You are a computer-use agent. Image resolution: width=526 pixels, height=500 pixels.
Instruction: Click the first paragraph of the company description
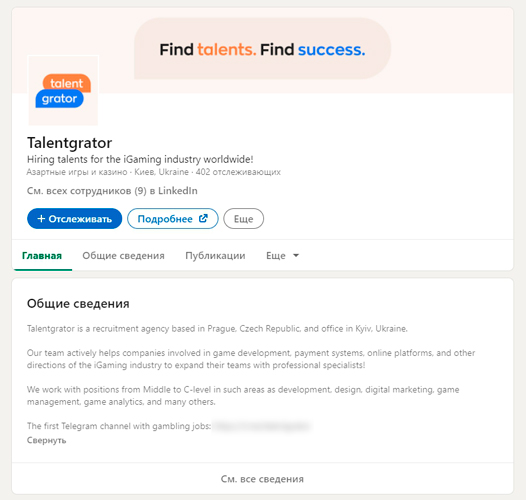[x=217, y=329]
